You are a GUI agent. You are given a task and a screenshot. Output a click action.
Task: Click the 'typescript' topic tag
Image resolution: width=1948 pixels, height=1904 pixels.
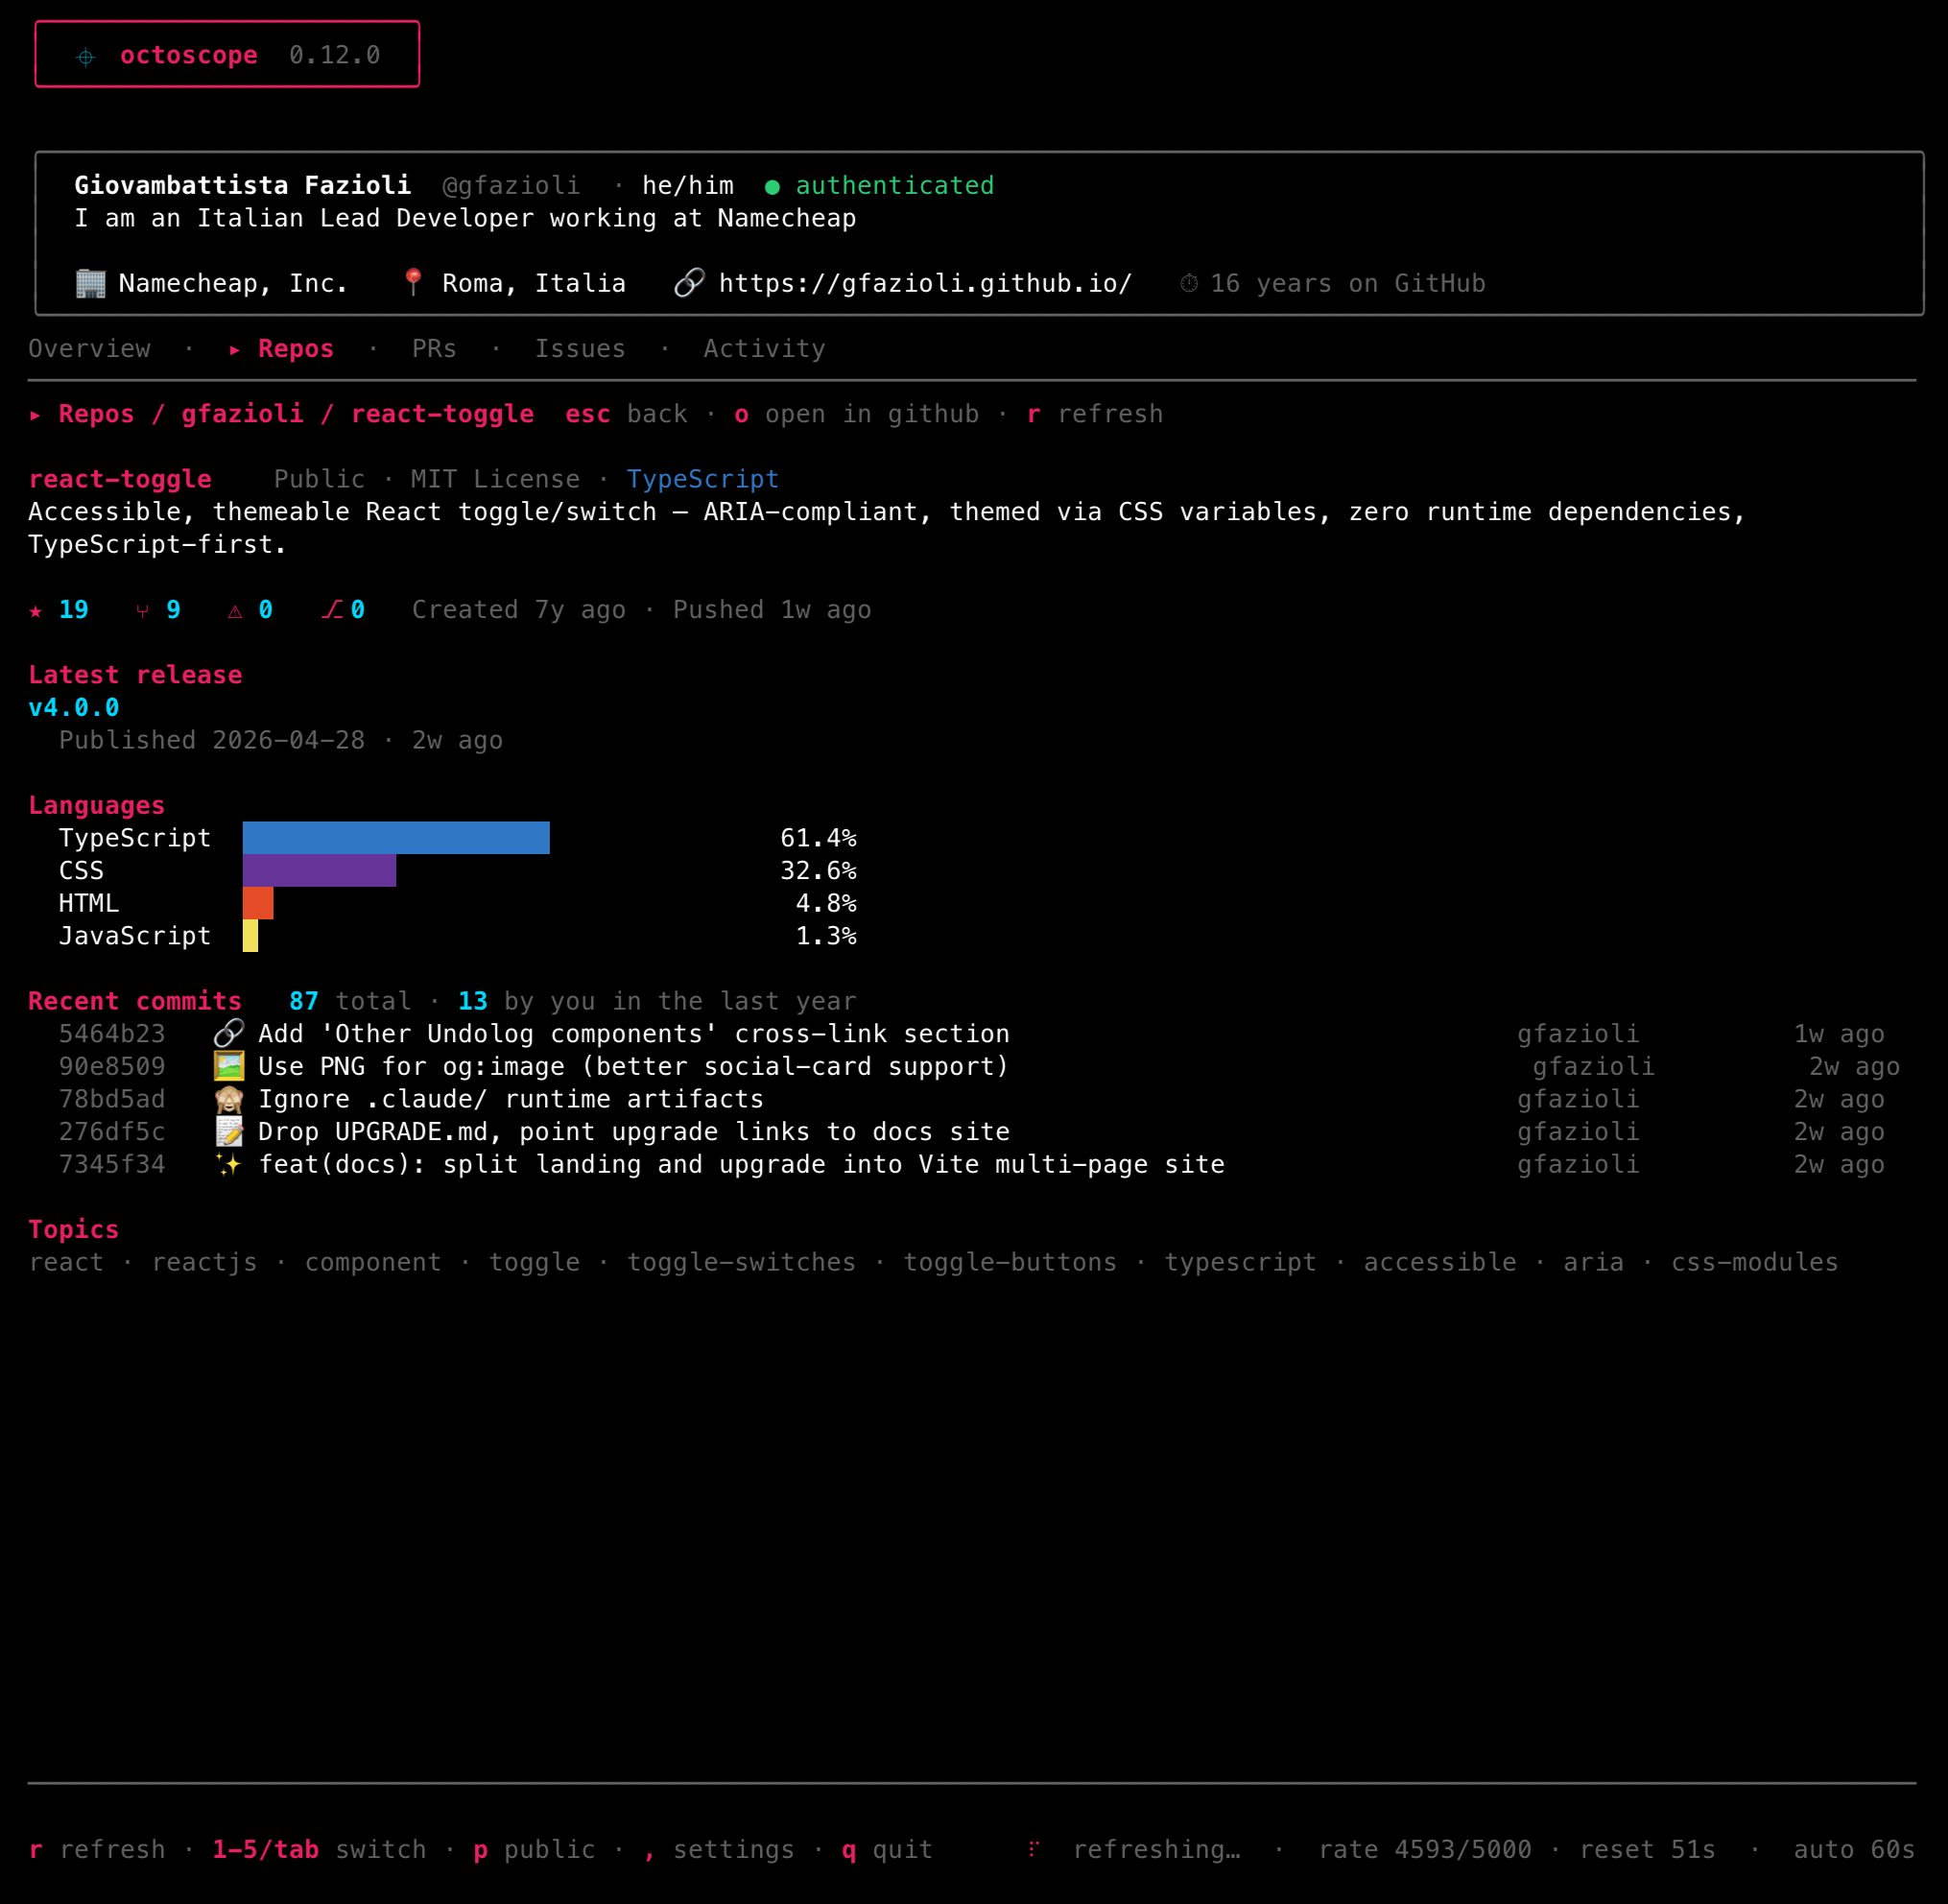pos(1240,1263)
